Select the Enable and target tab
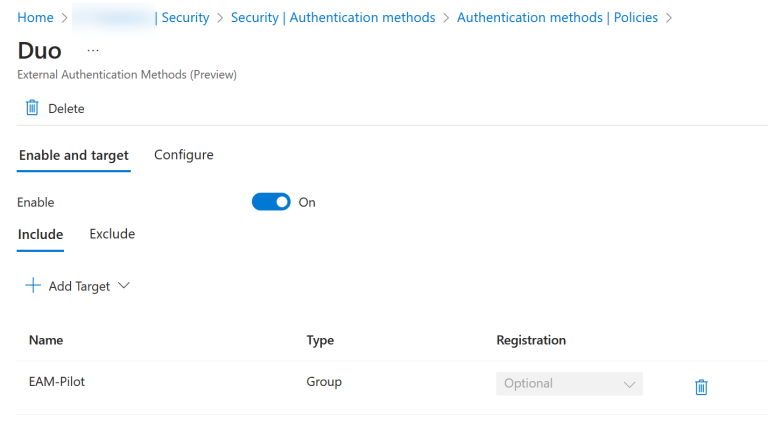 tap(74, 155)
